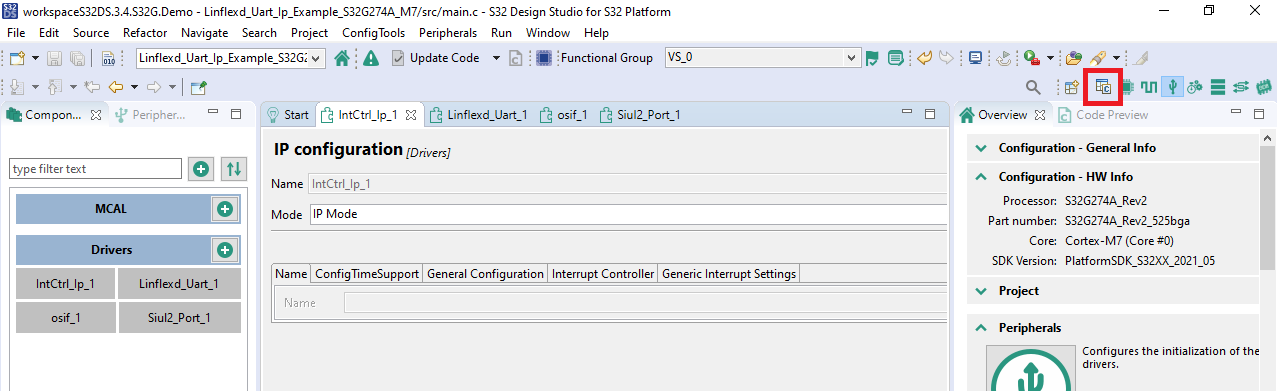The width and height of the screenshot is (1277, 391).
Task: Click the monitor debug configuration icon
Action: pos(976,58)
